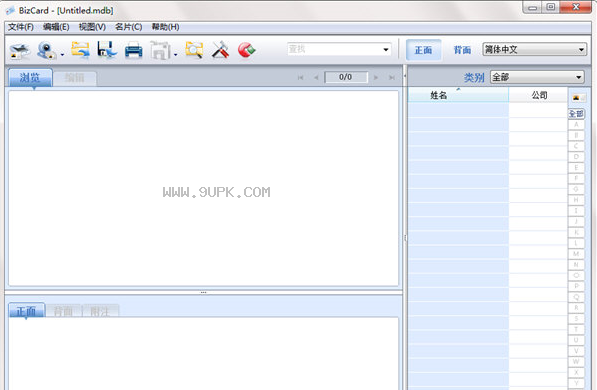Go to previous record navigation arrow
Screen dimensions: 597x390
coord(316,78)
